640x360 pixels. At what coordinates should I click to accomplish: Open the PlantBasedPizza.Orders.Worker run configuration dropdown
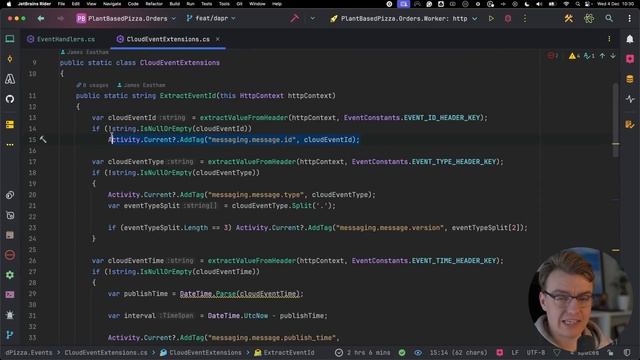pyautogui.click(x=404, y=18)
